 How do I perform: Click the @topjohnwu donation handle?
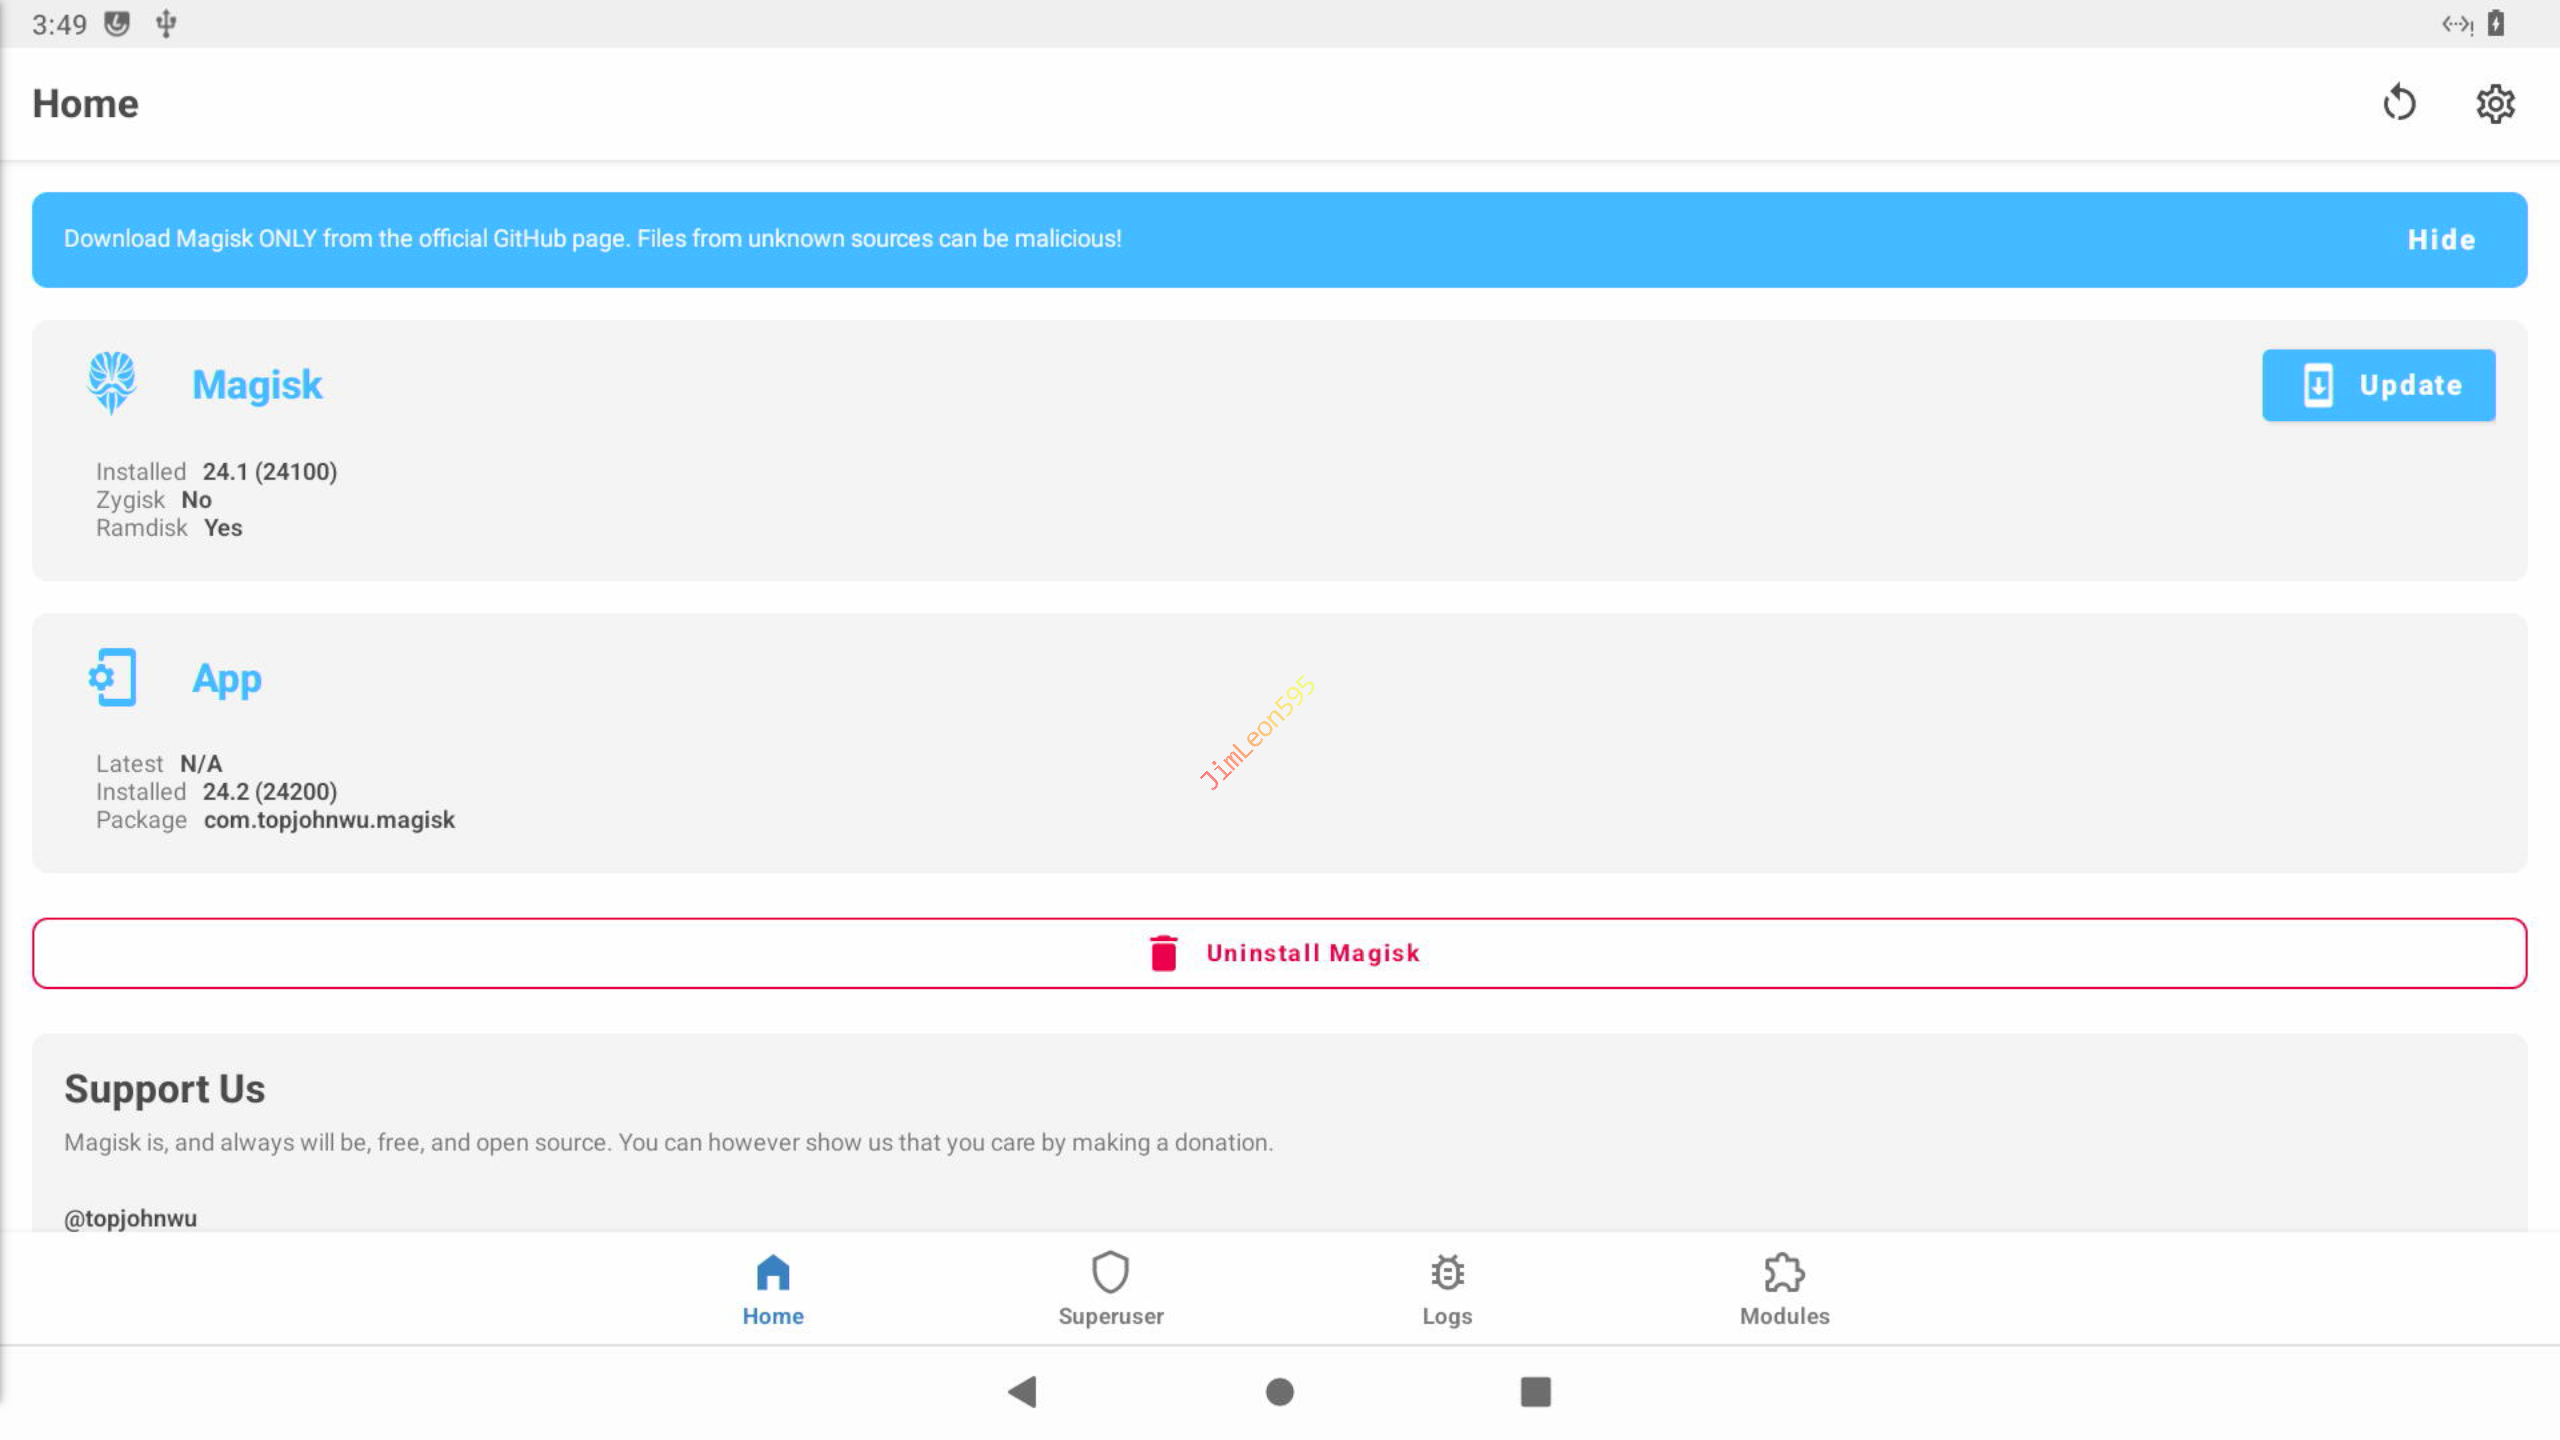click(131, 1218)
